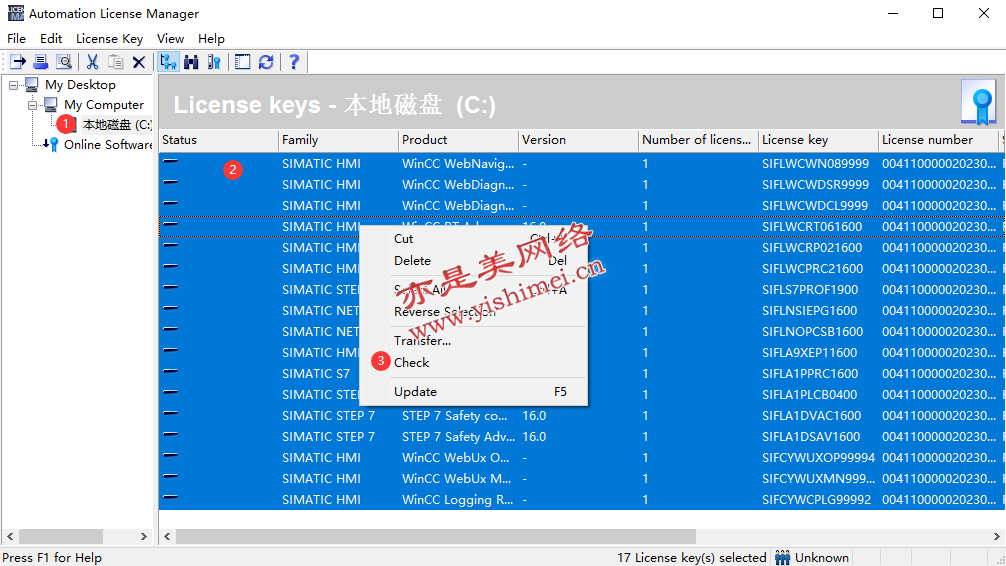Click tree pane scrollbar right arrow
Viewport: 1006px width, 566px height.
(144, 536)
